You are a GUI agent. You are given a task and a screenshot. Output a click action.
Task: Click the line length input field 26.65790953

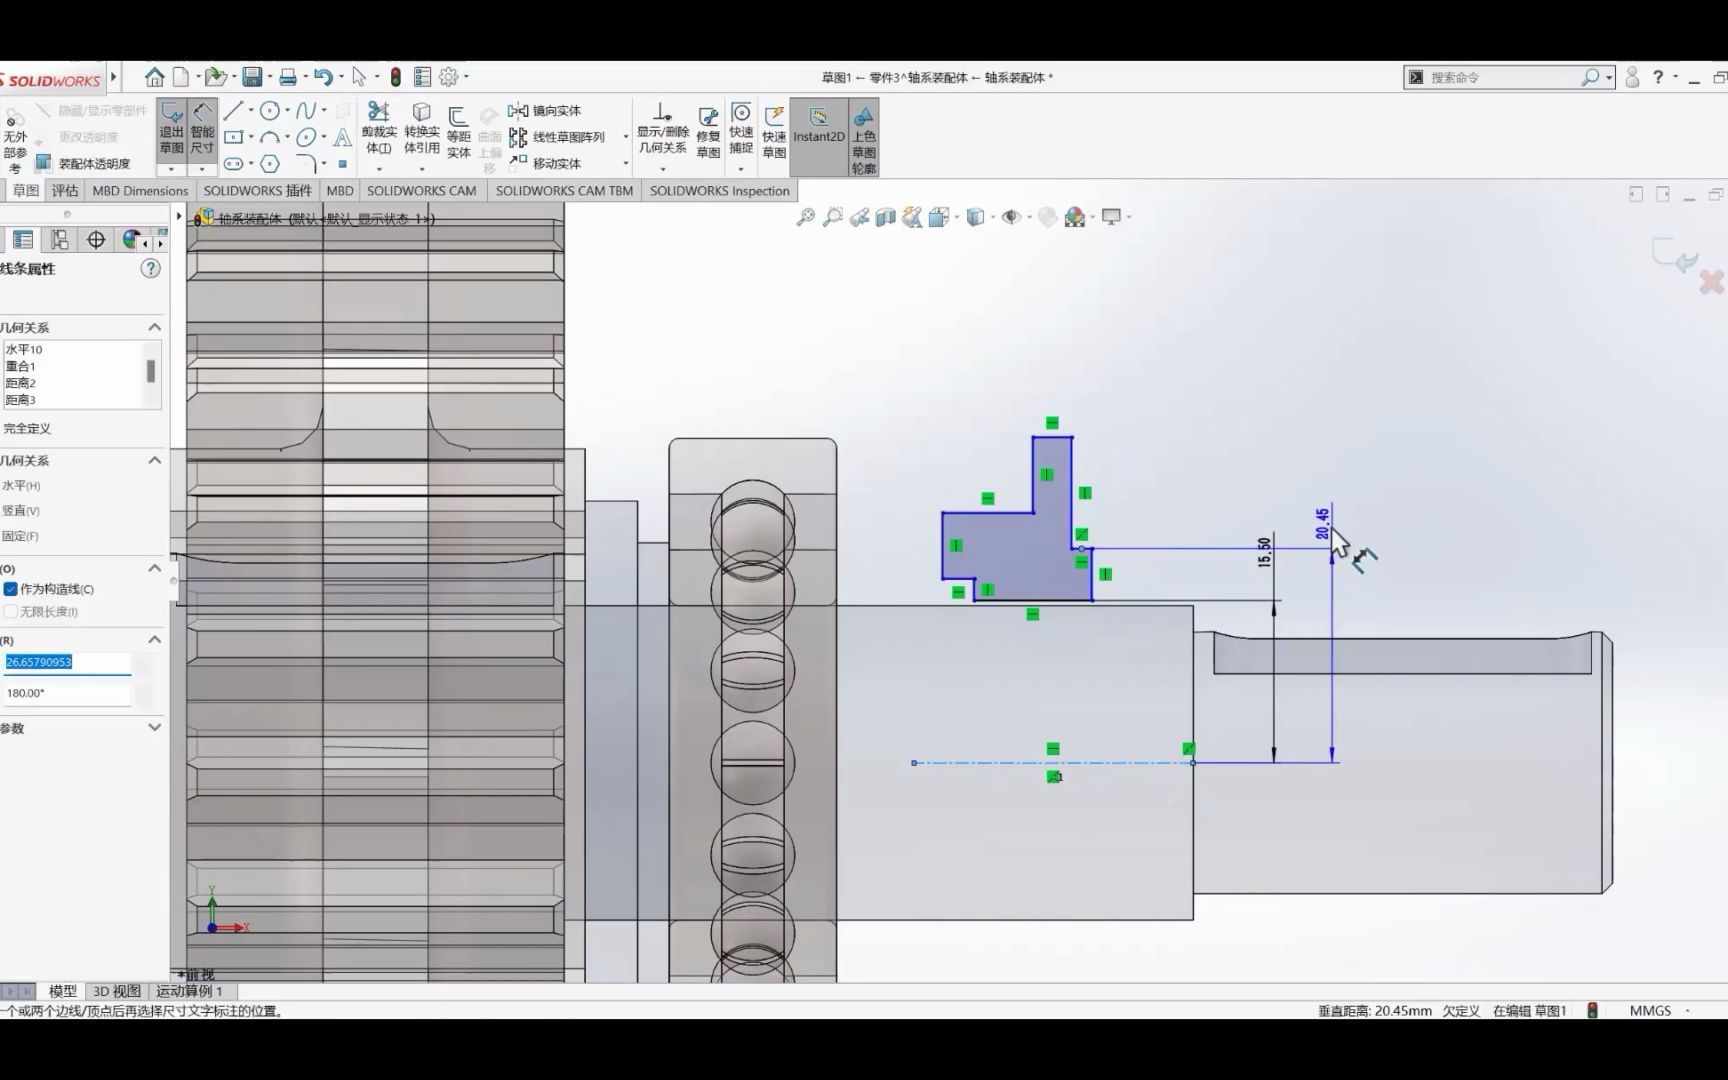click(x=67, y=662)
